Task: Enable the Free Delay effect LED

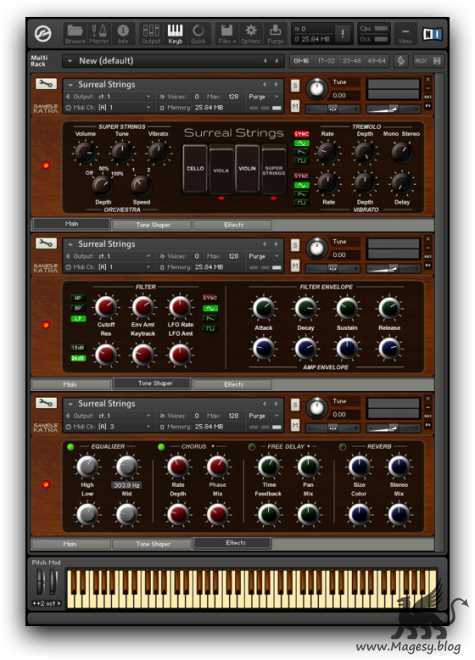Action: tap(252, 447)
